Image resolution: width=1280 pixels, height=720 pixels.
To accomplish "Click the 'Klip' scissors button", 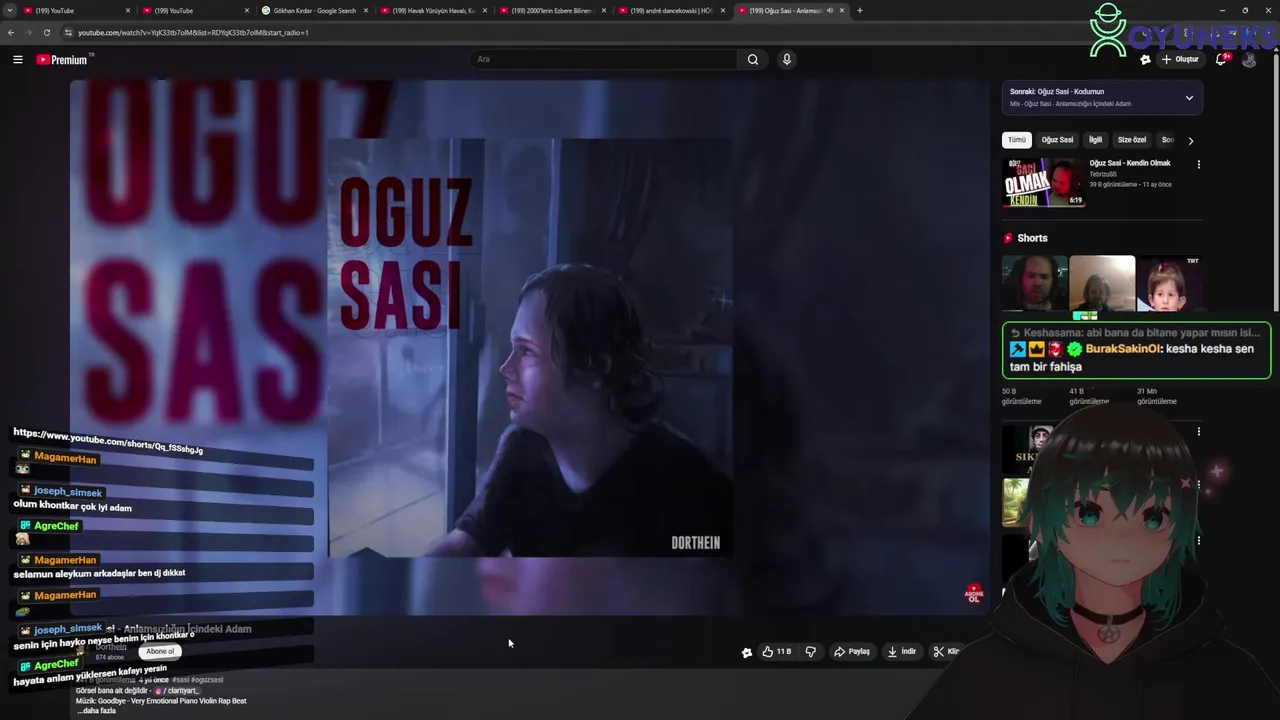I will 946,652.
